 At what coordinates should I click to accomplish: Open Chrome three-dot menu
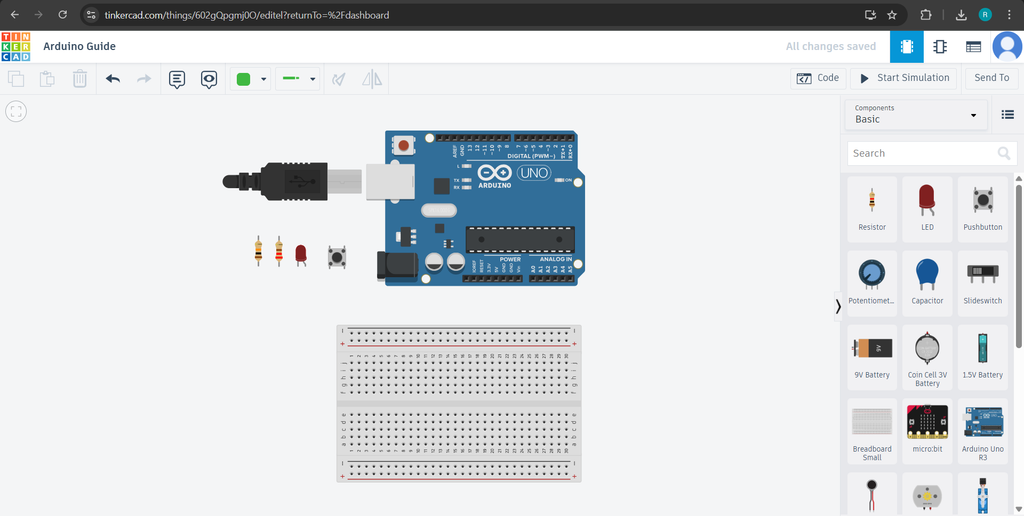1009,14
